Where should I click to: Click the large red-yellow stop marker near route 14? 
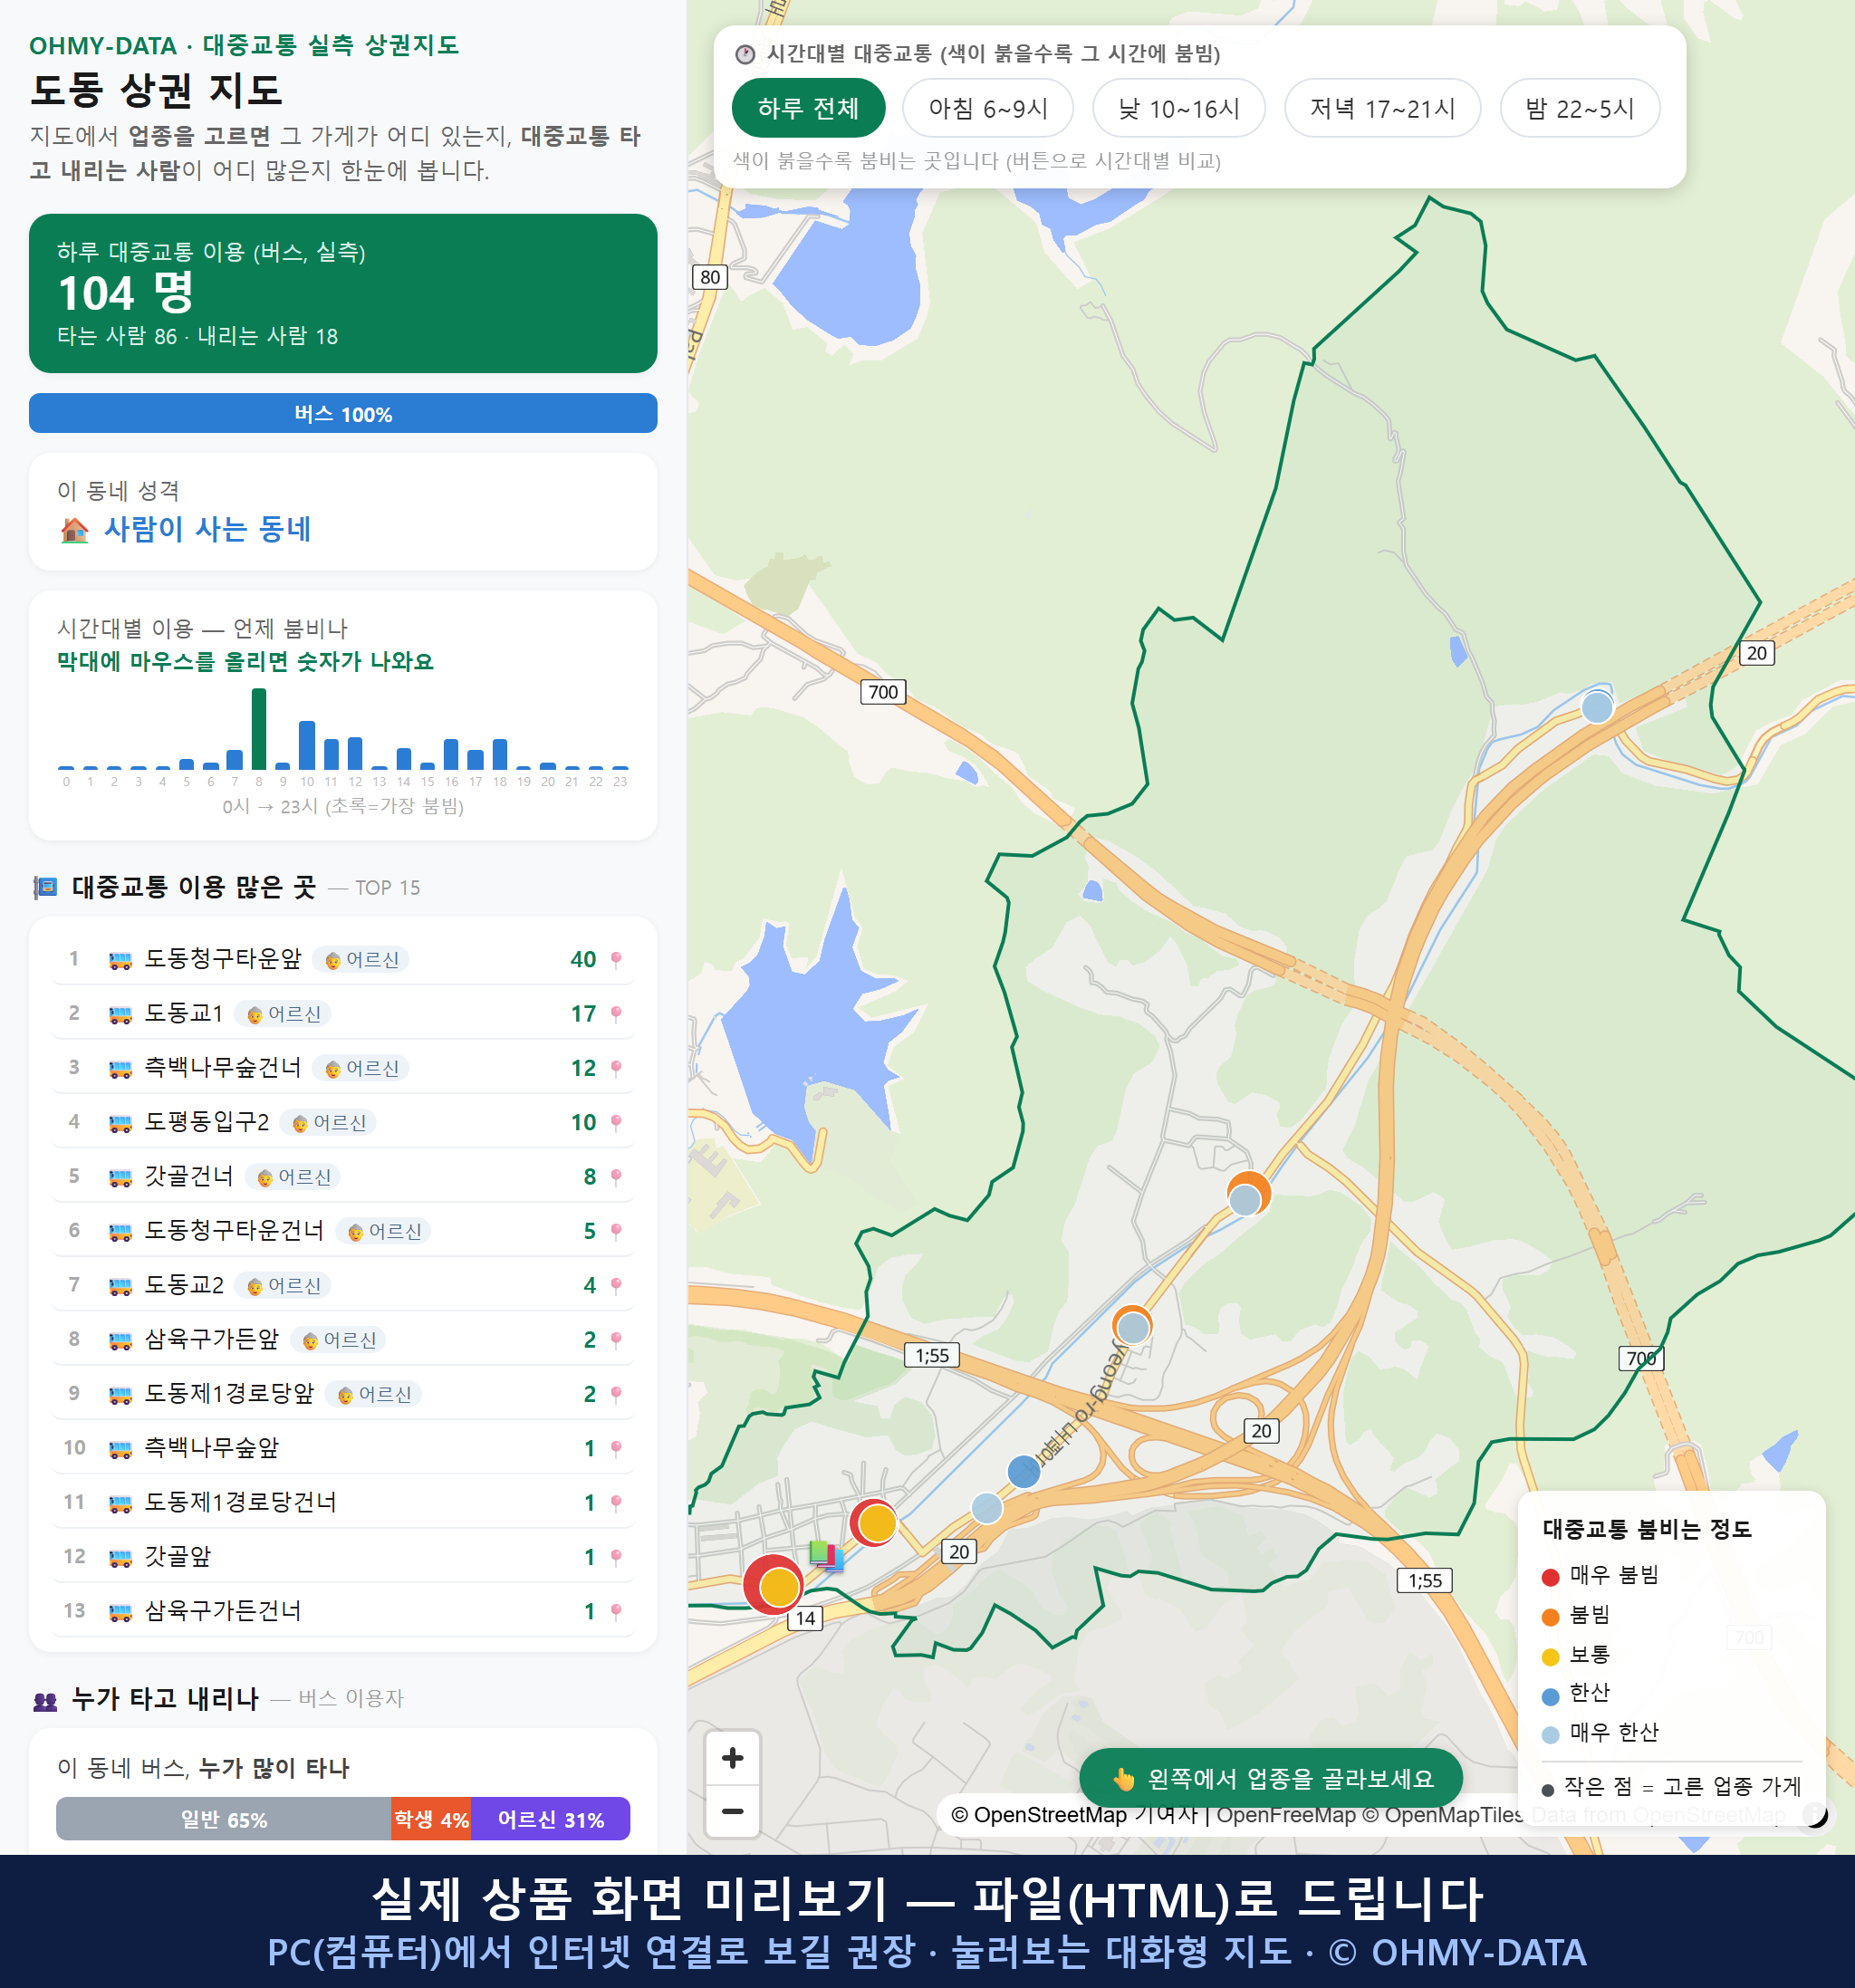point(774,1585)
